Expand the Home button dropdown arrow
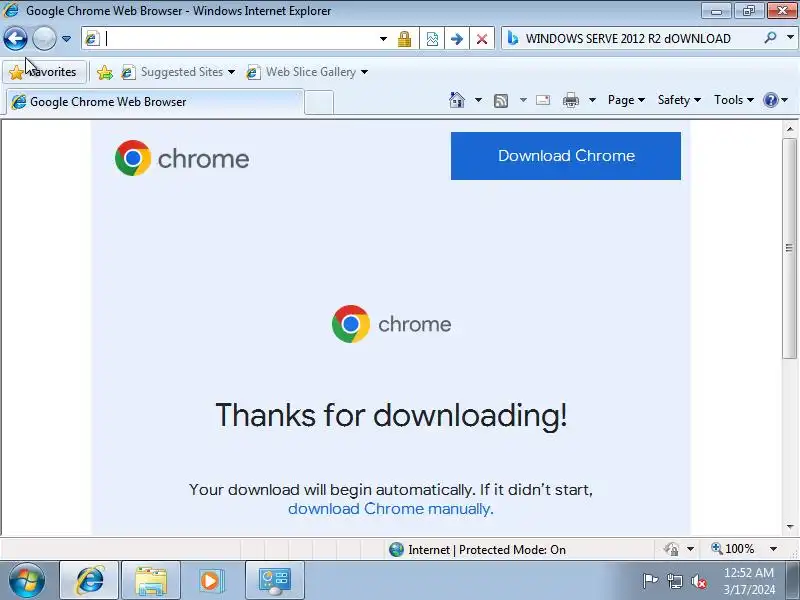This screenshot has height=600, width=800. click(478, 100)
